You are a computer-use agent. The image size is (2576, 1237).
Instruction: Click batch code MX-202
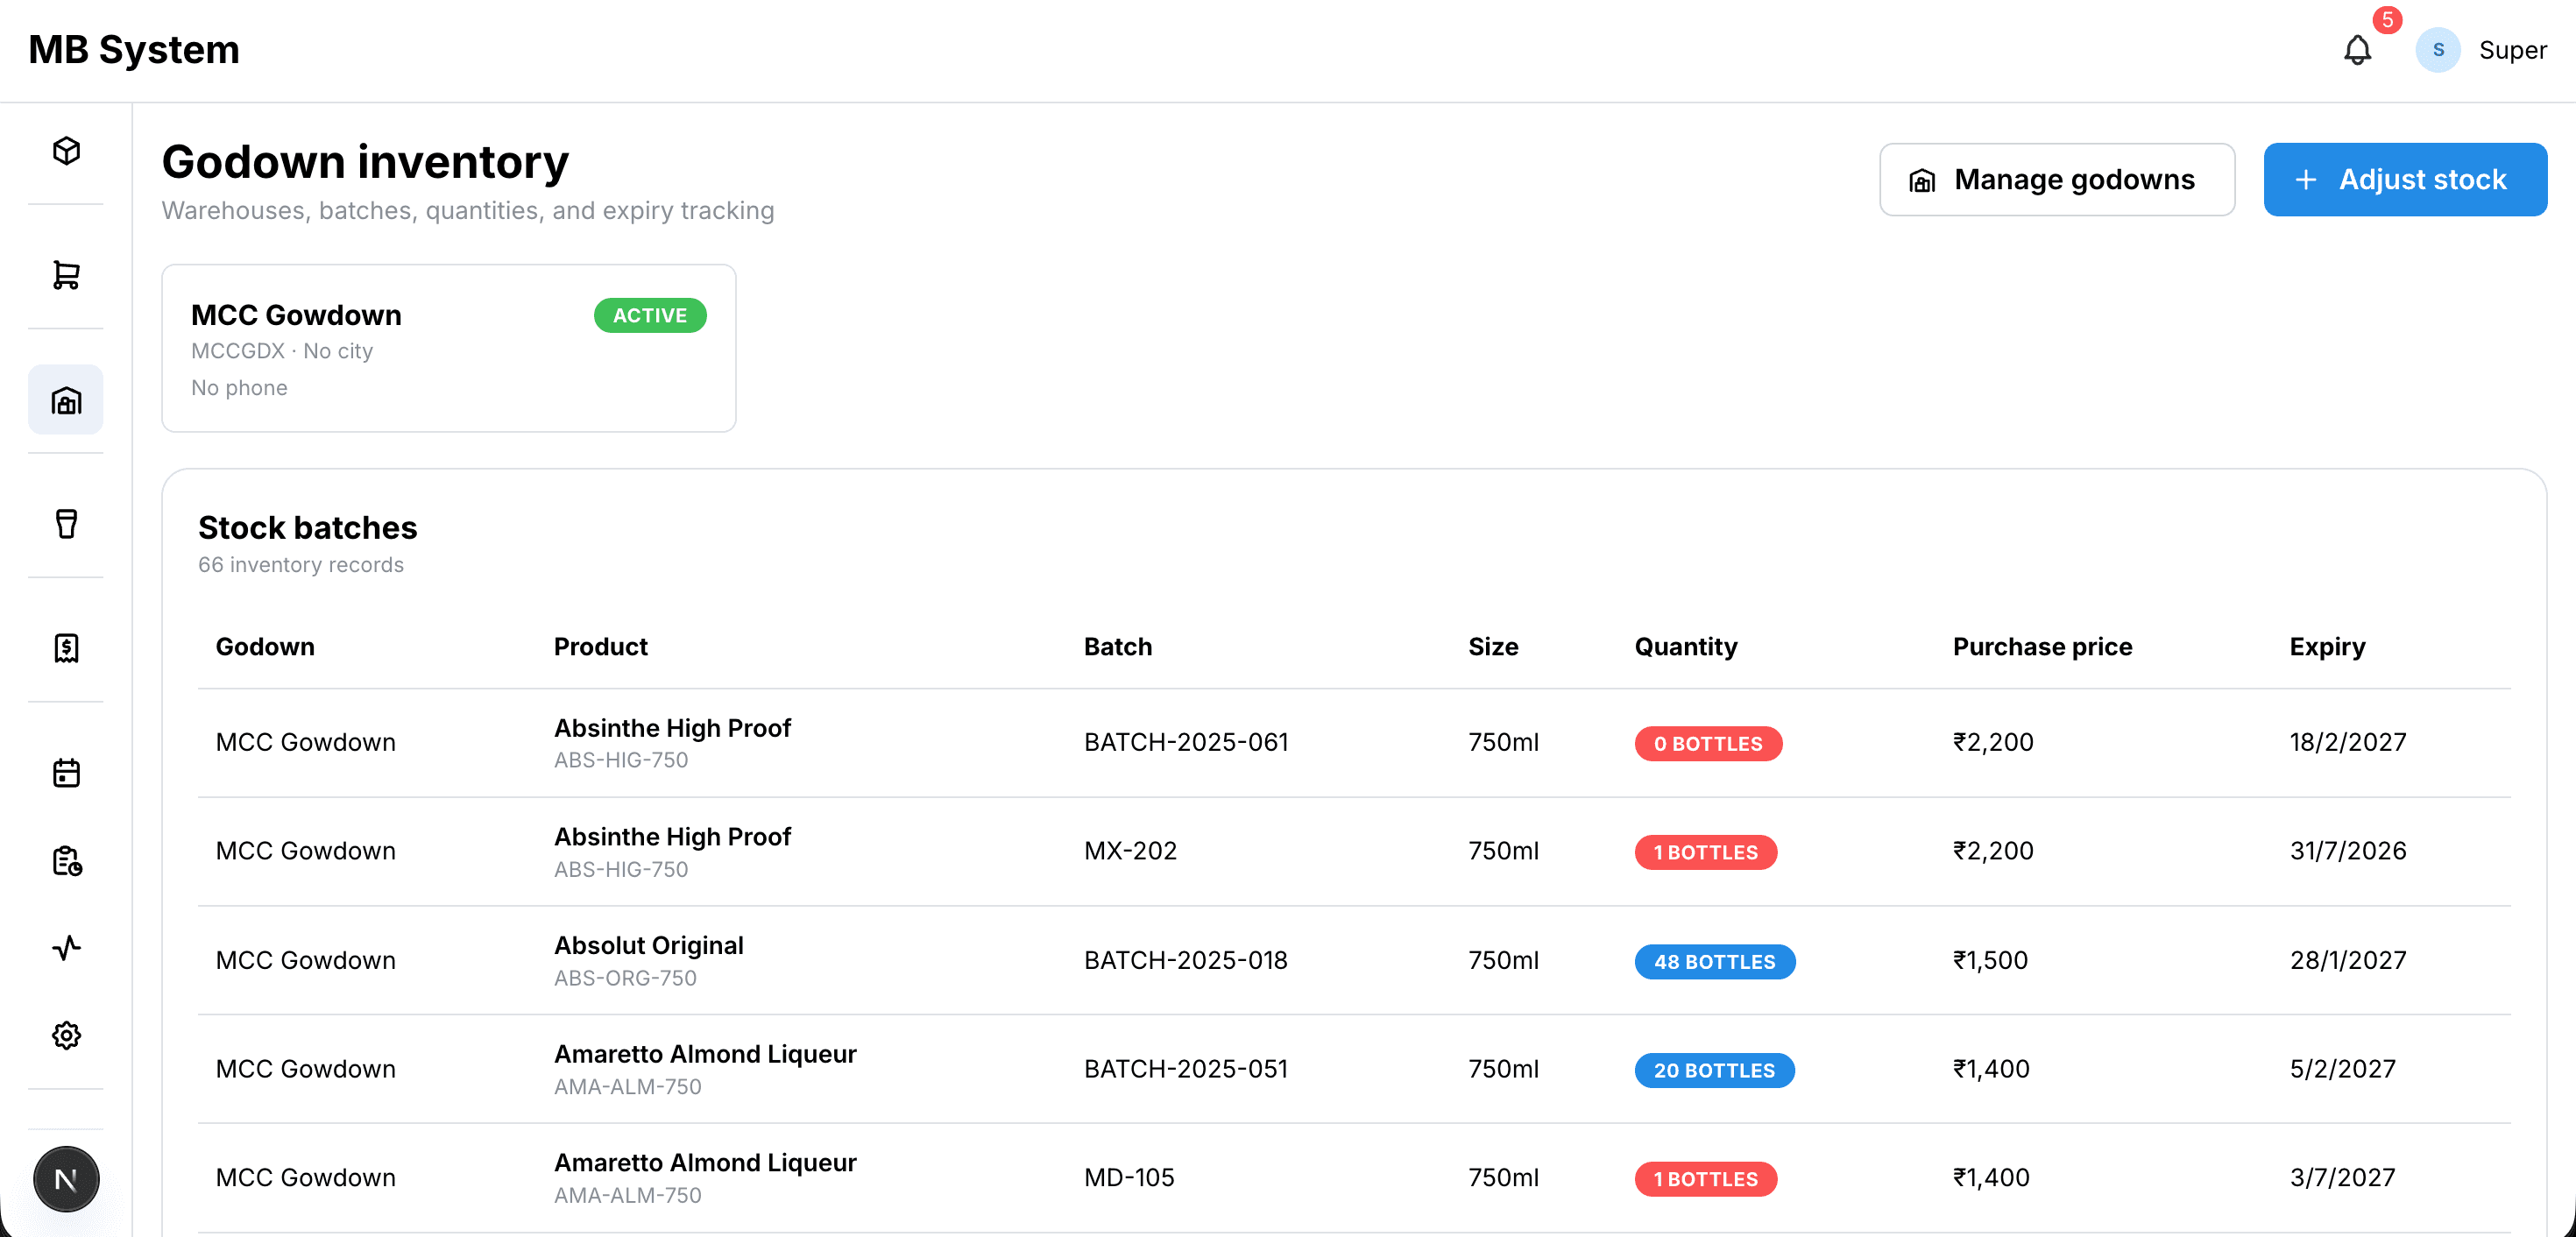(1130, 852)
